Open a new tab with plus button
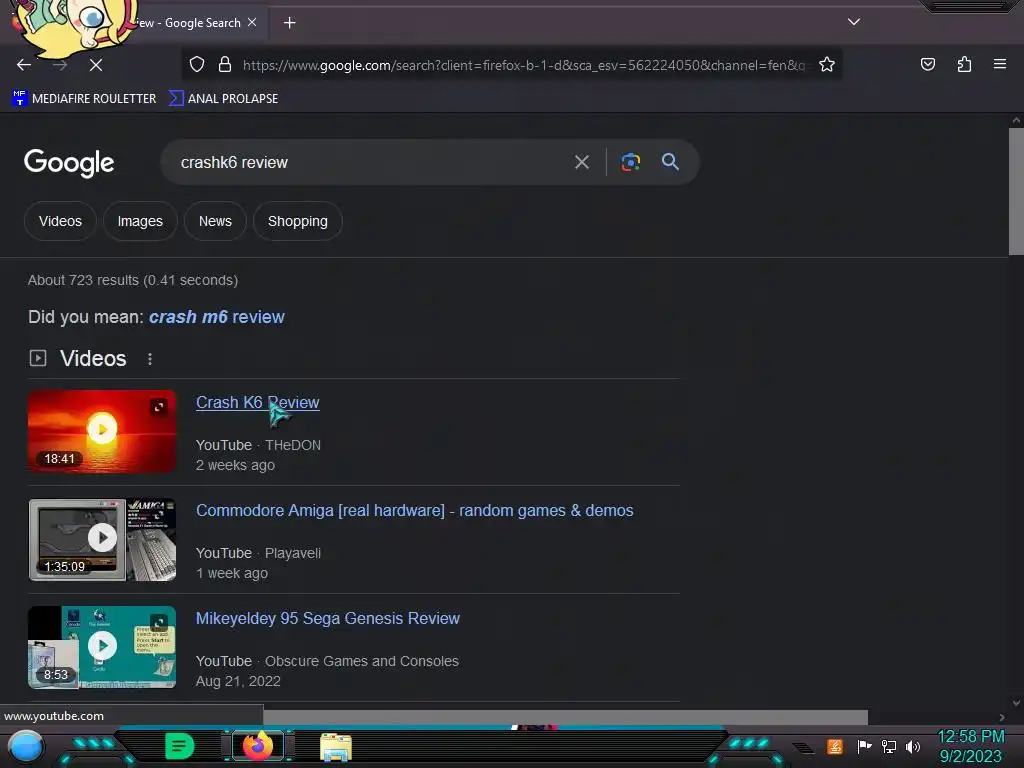This screenshot has width=1024, height=768. (289, 23)
